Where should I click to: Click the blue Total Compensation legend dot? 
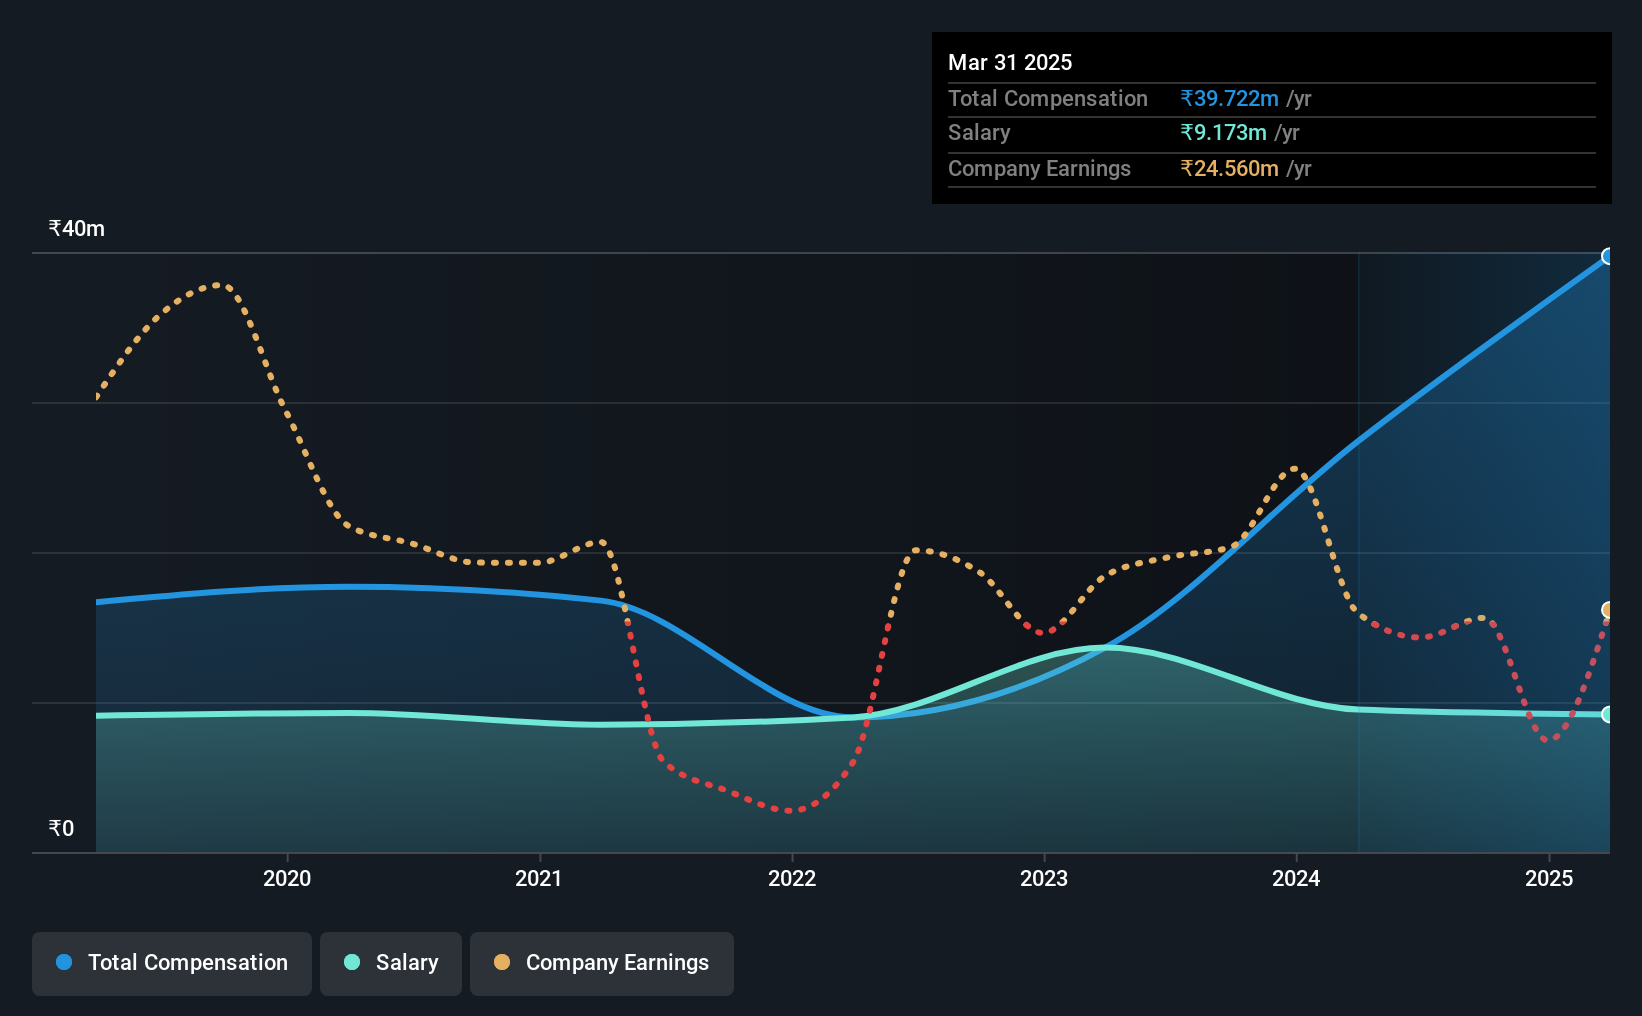coord(64,962)
